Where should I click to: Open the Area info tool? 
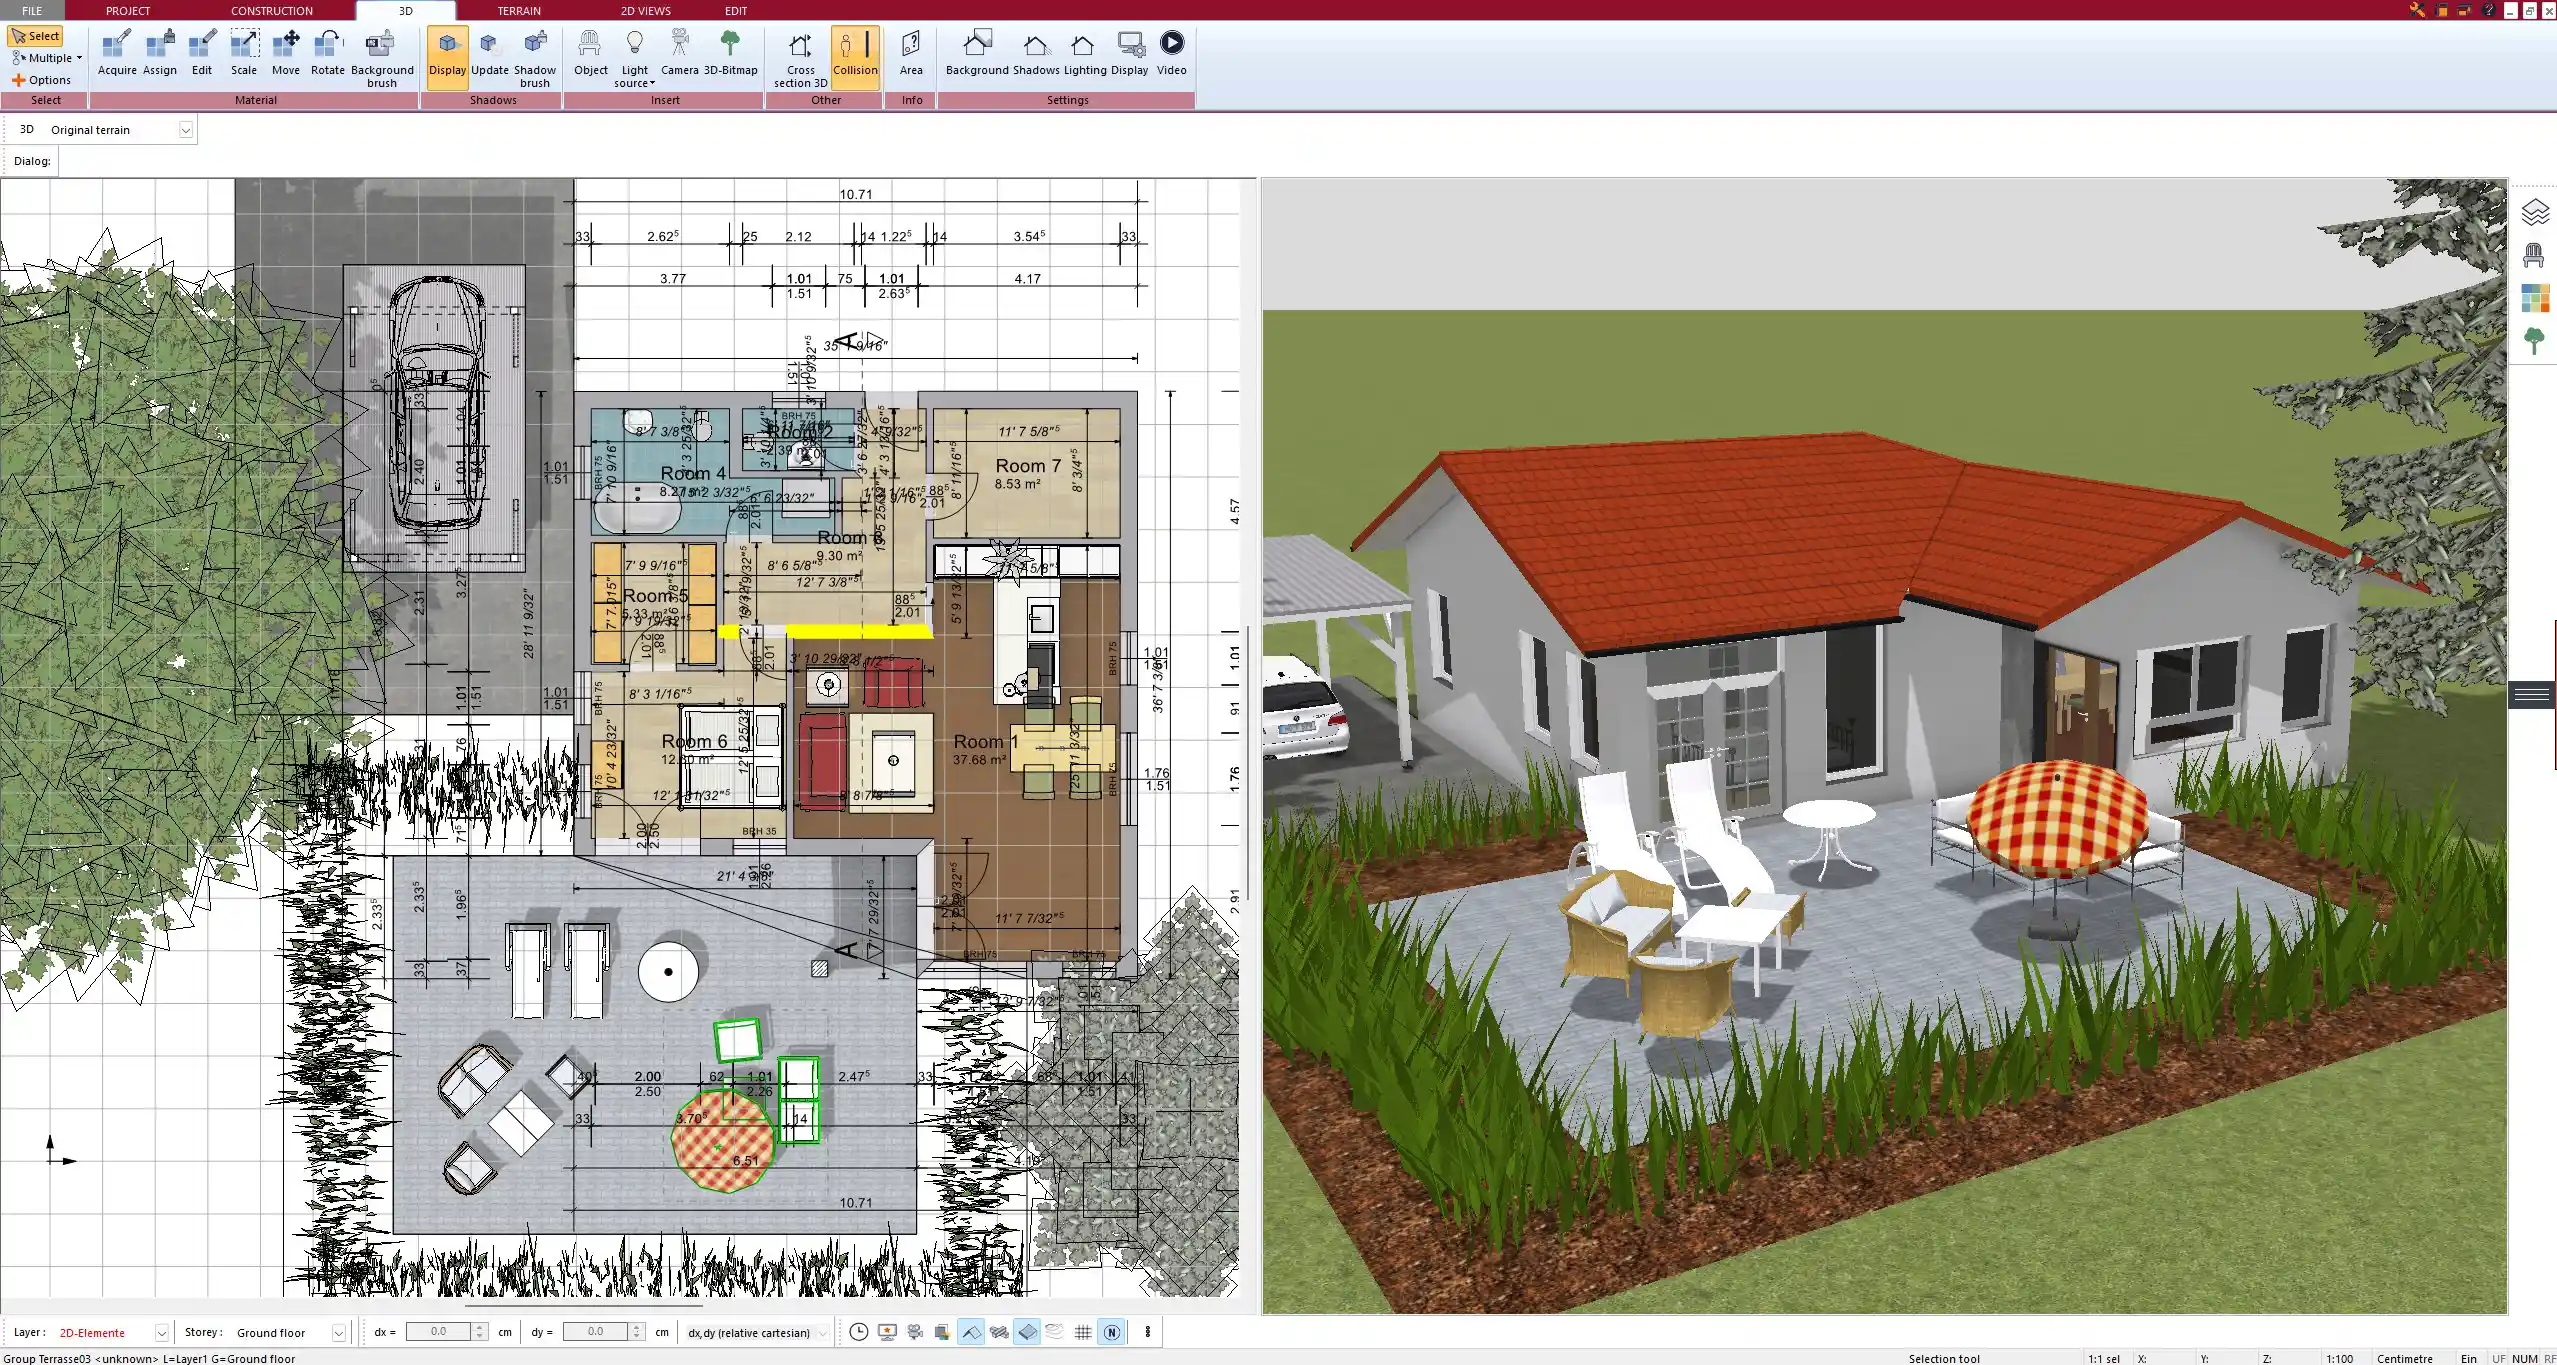911,53
